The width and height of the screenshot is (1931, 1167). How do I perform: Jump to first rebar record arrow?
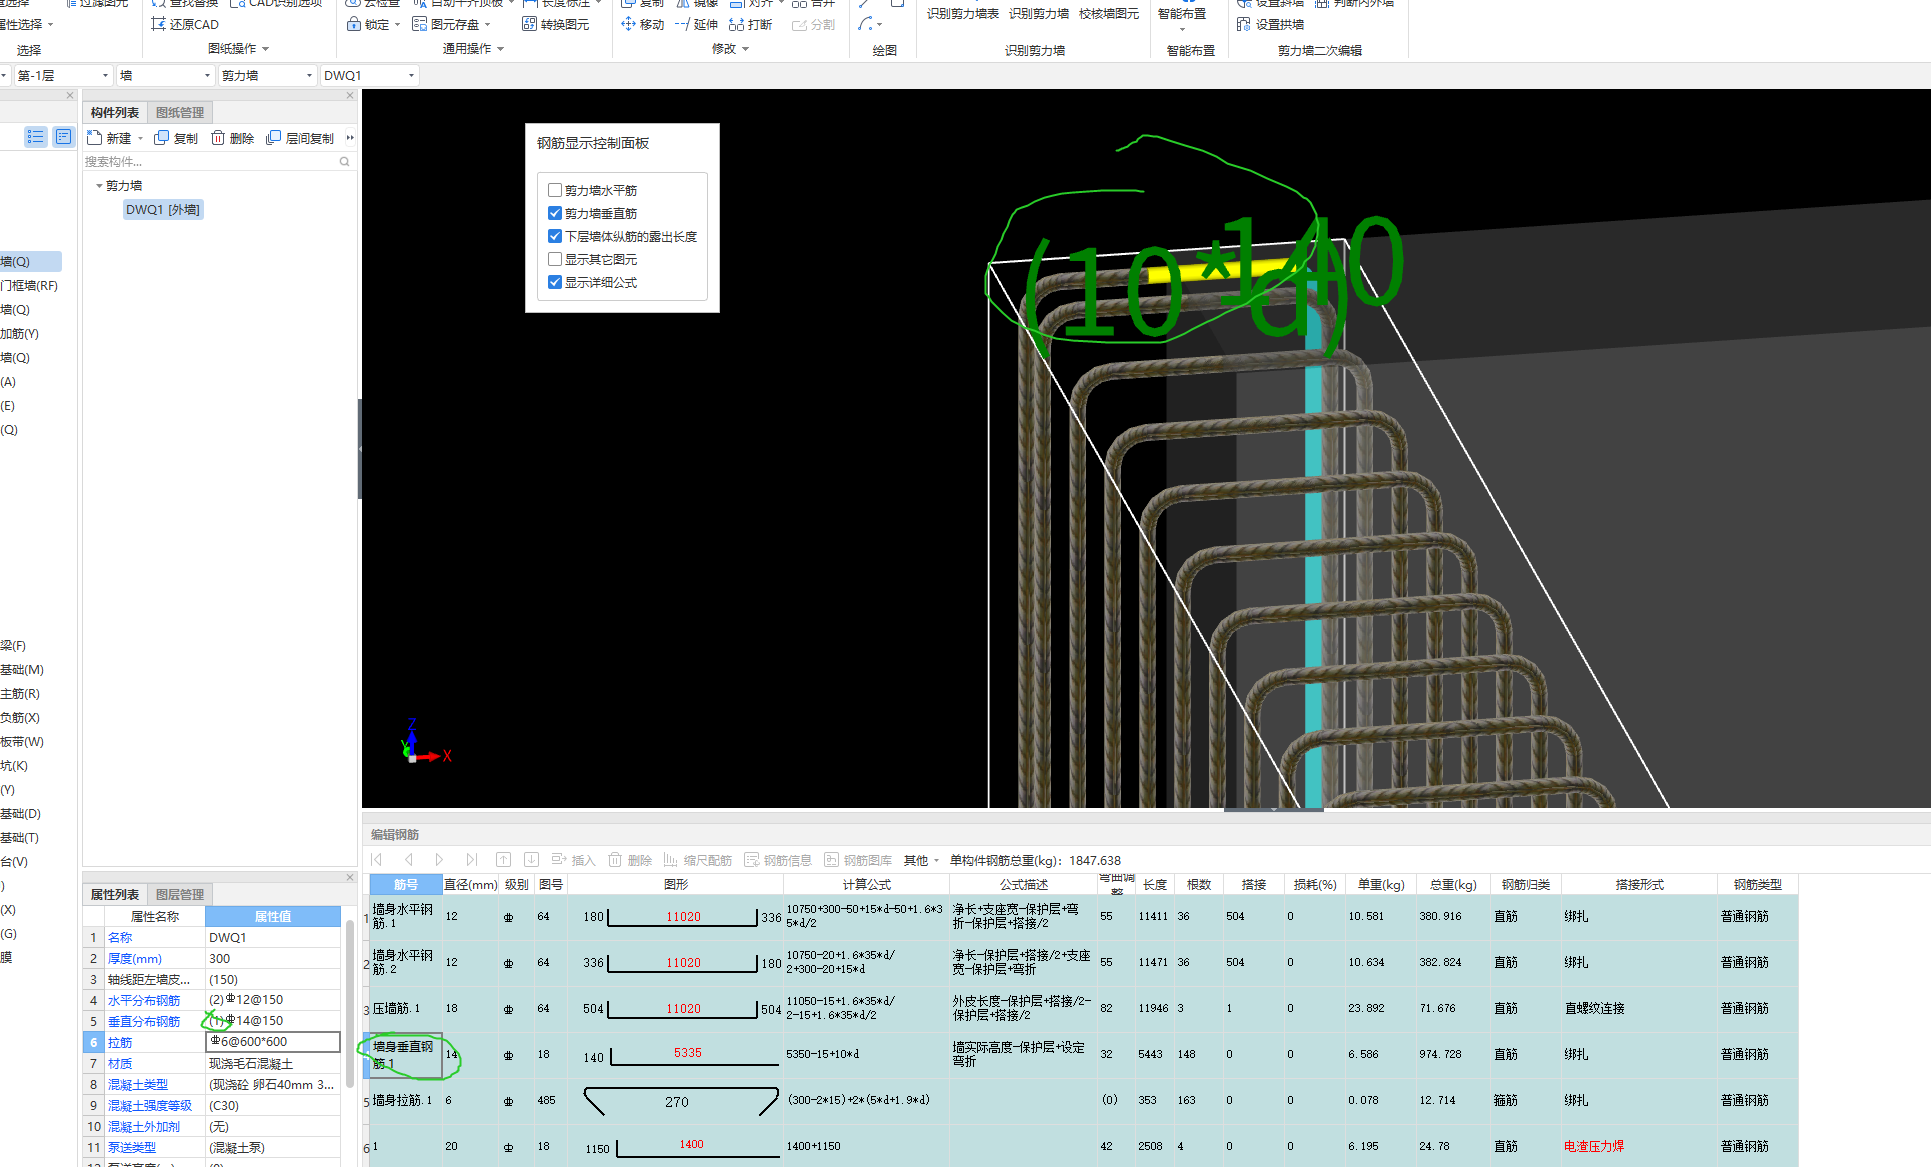coord(377,860)
